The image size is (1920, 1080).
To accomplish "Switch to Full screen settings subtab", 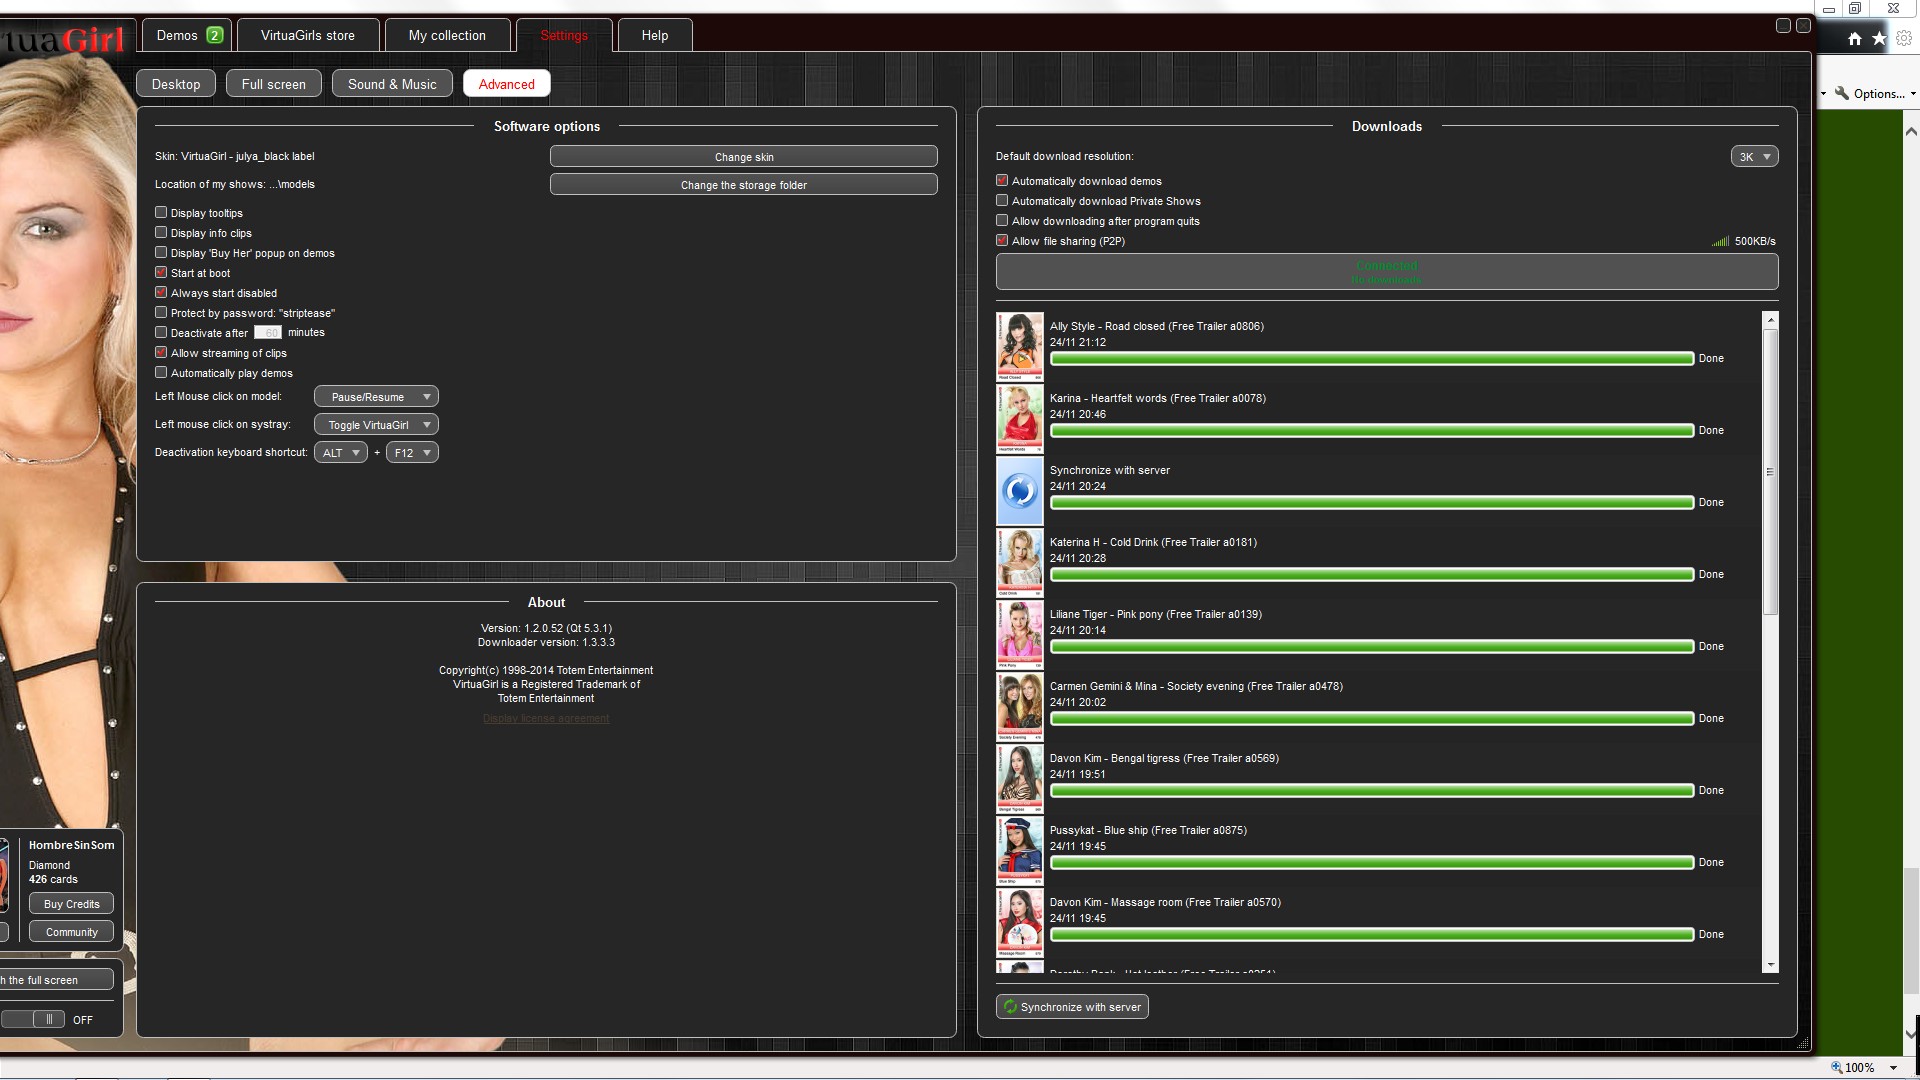I will pyautogui.click(x=274, y=84).
